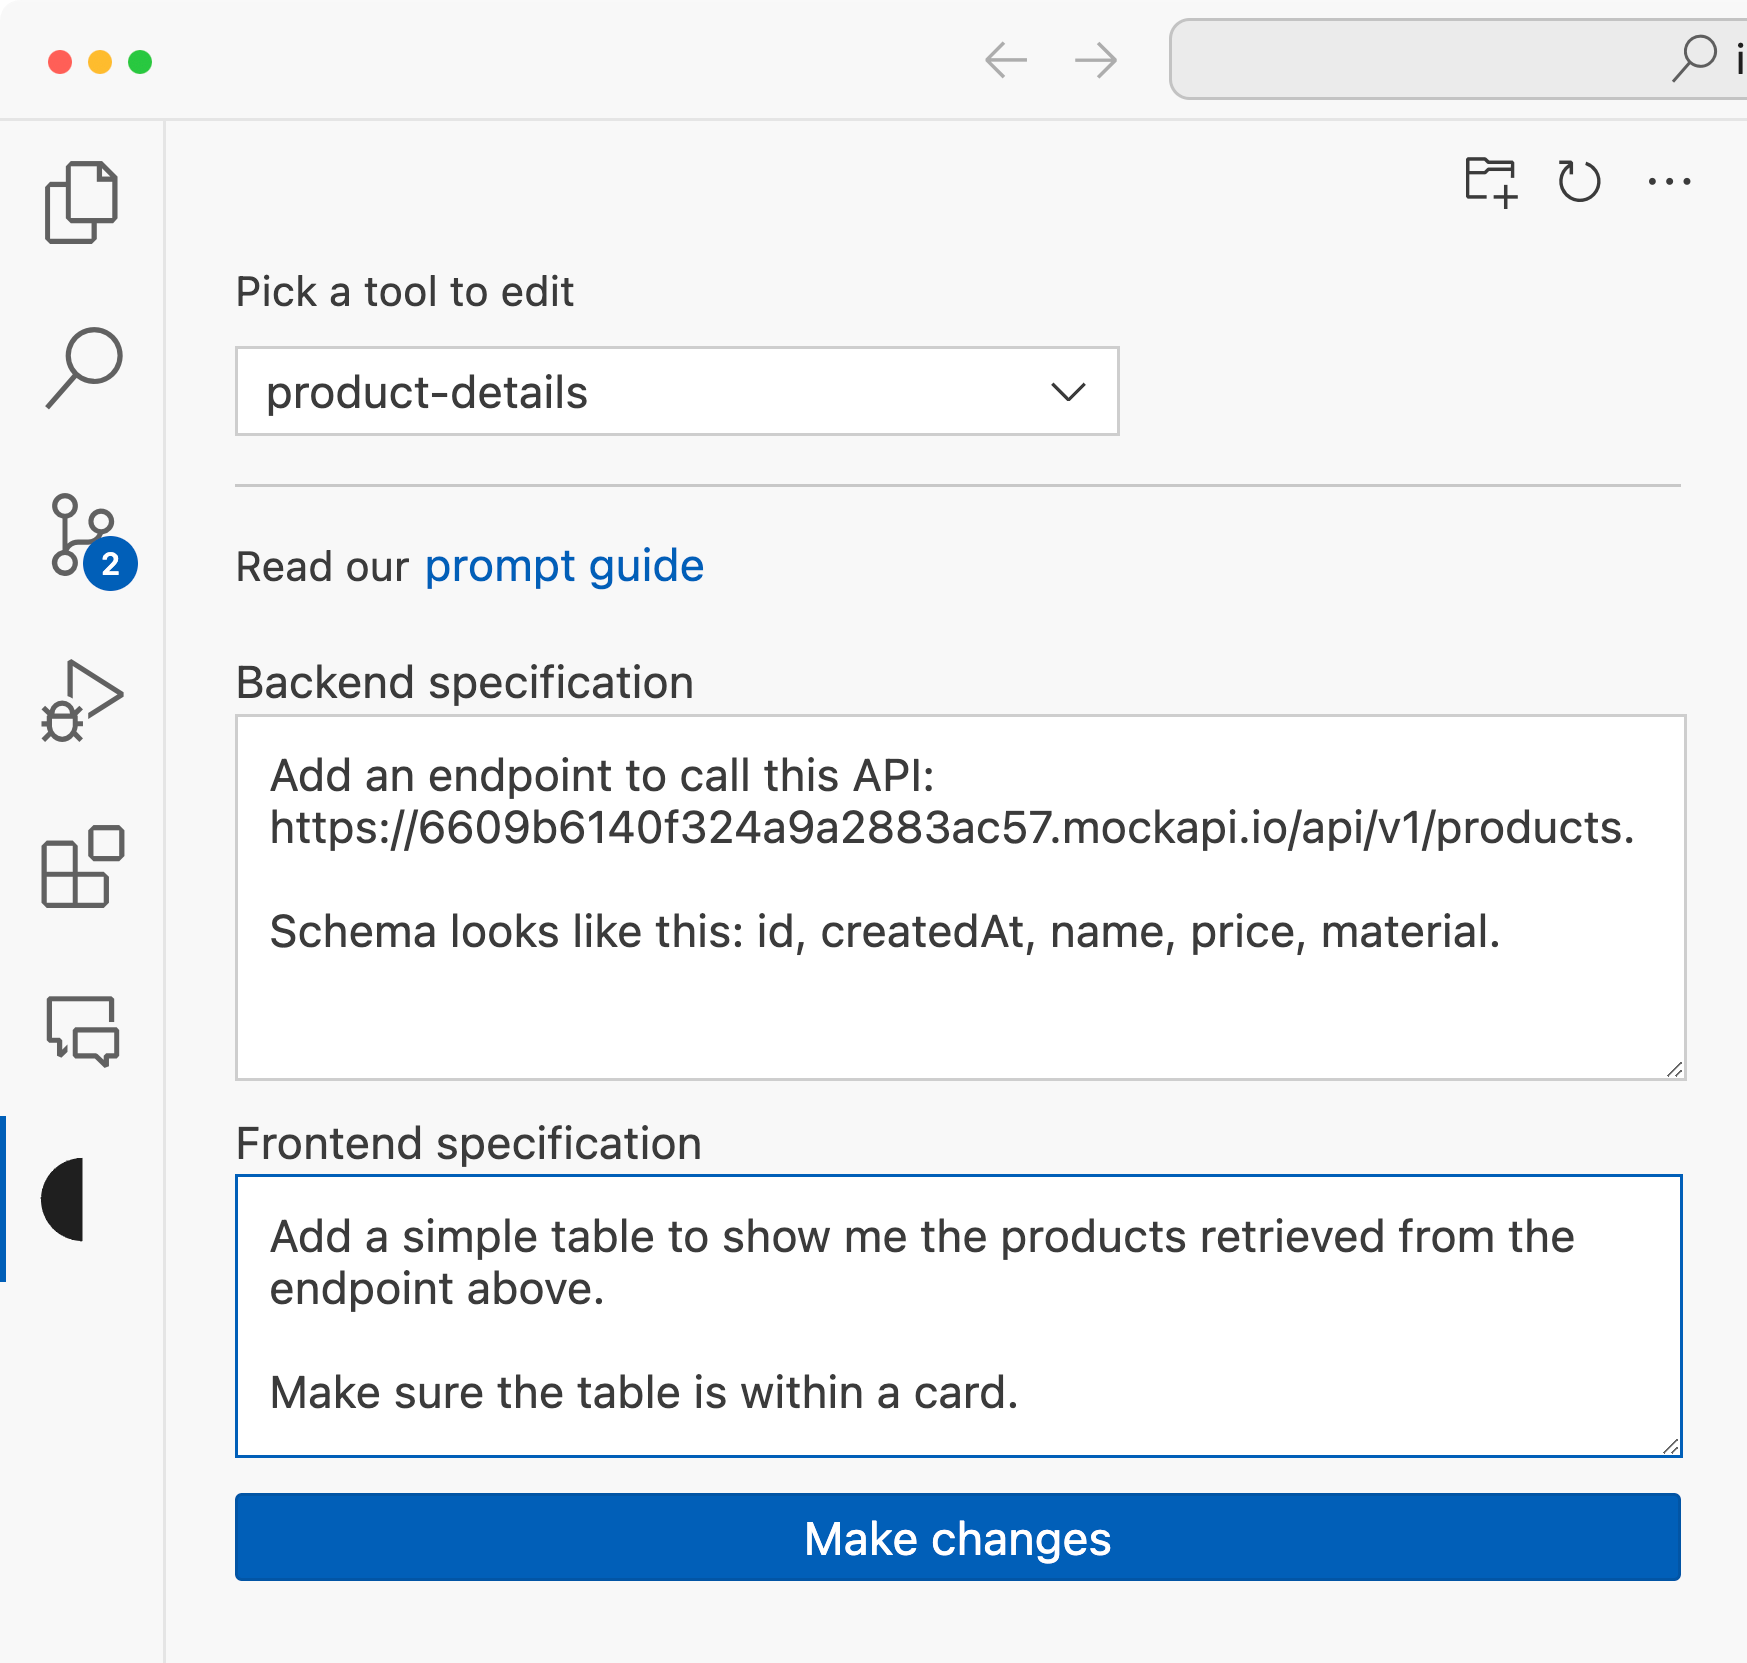Click the magnifier in the command bar
Image resolution: width=1747 pixels, height=1663 pixels.
pos(1694,58)
